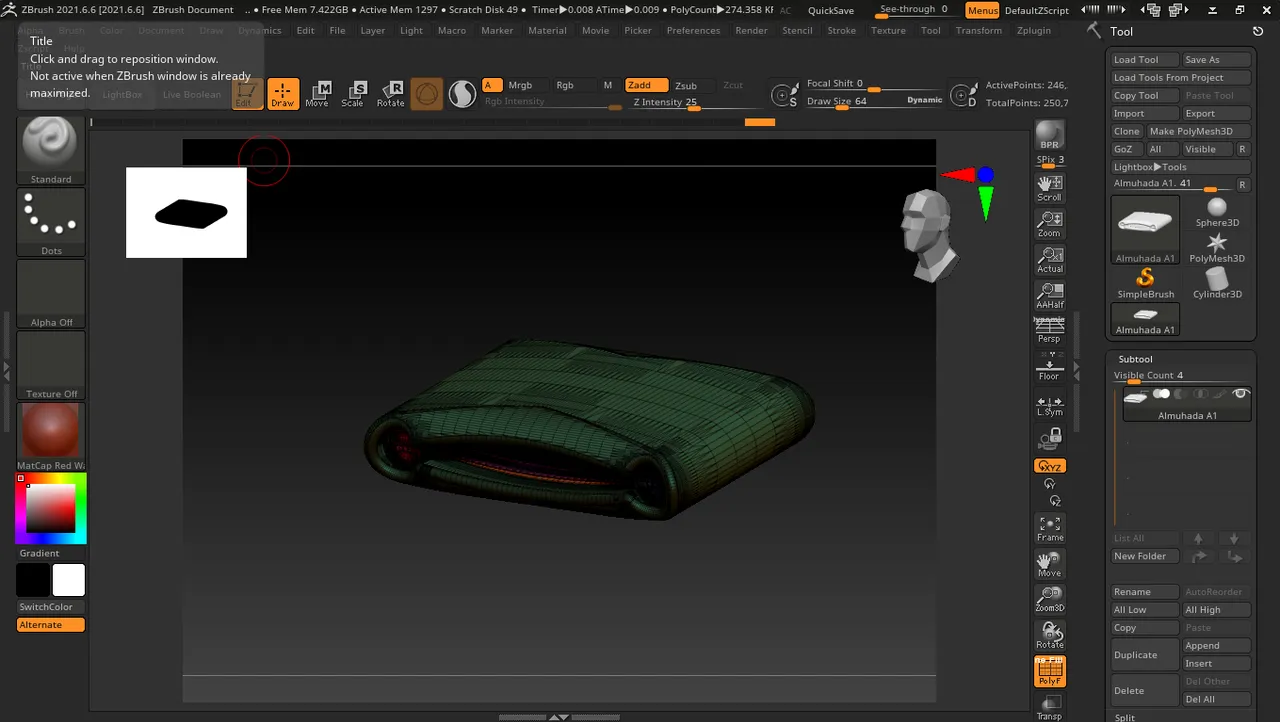Click the Gizmo 3D sphere icon
Image resolution: width=1280 pixels, height=722 pixels.
pyautogui.click(x=426, y=94)
